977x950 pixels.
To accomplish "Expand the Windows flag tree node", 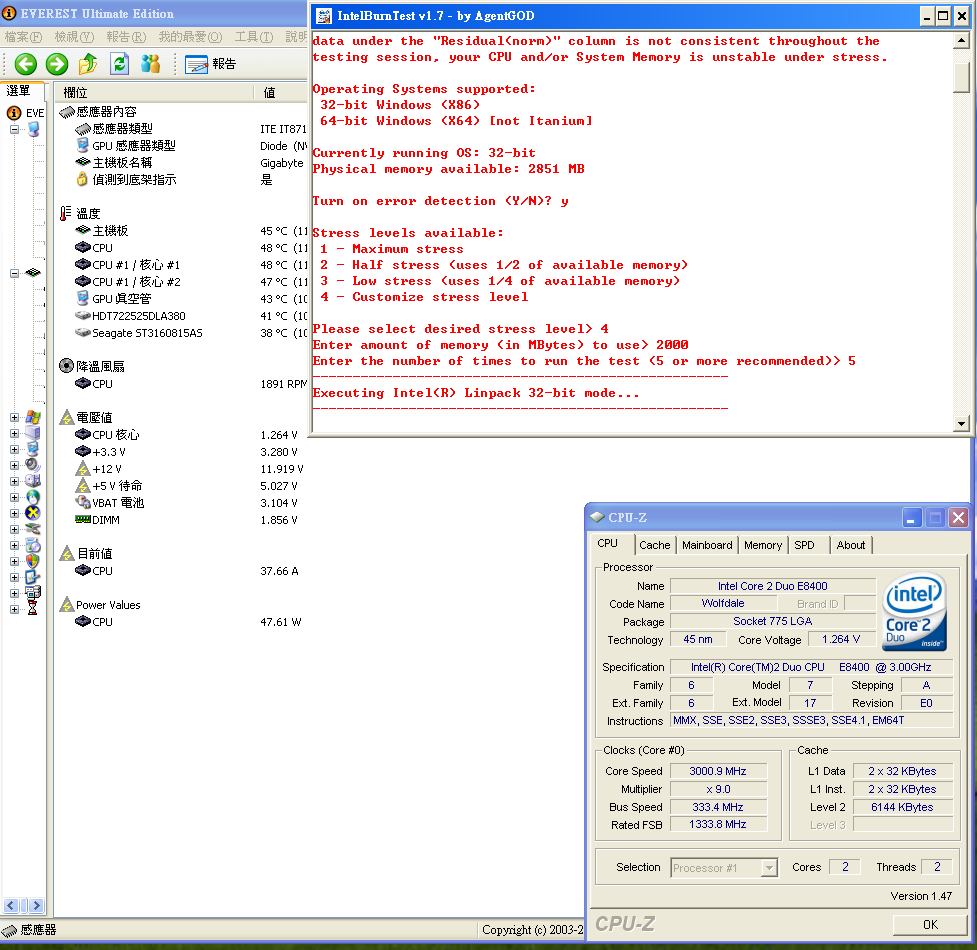I will [x=14, y=417].
